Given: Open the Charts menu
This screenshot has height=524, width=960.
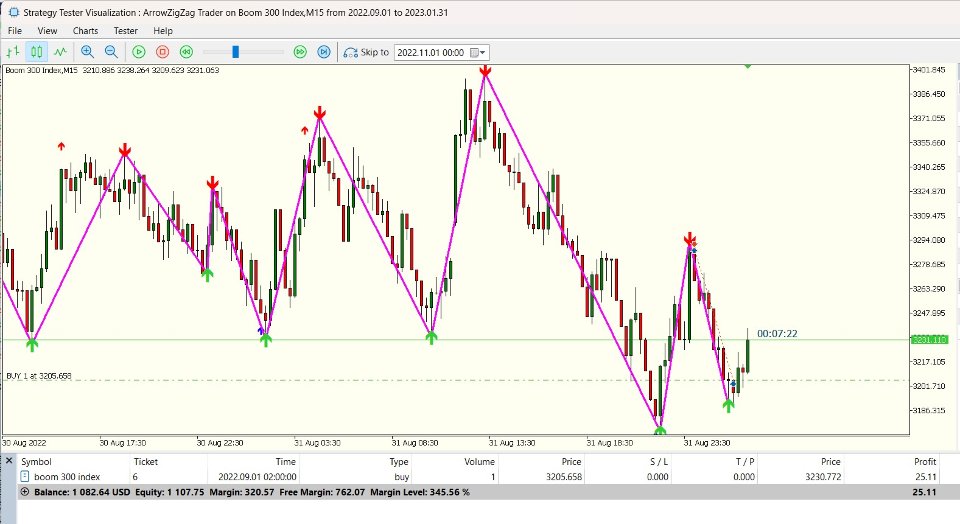Looking at the screenshot, I should tap(85, 31).
